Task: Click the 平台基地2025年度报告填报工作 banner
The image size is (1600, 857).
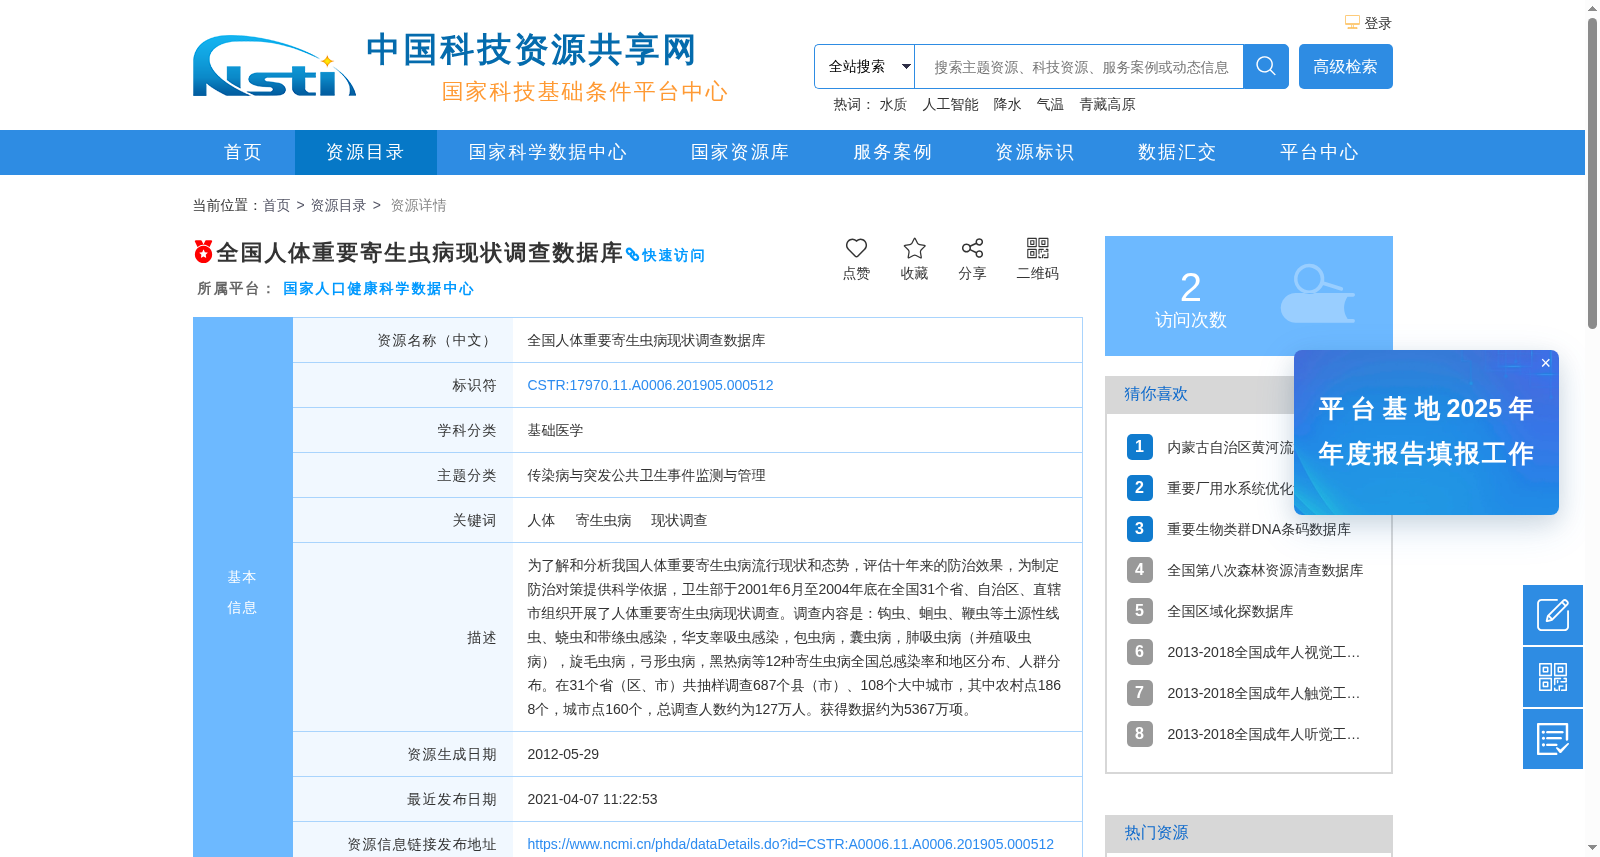Action: point(1426,432)
